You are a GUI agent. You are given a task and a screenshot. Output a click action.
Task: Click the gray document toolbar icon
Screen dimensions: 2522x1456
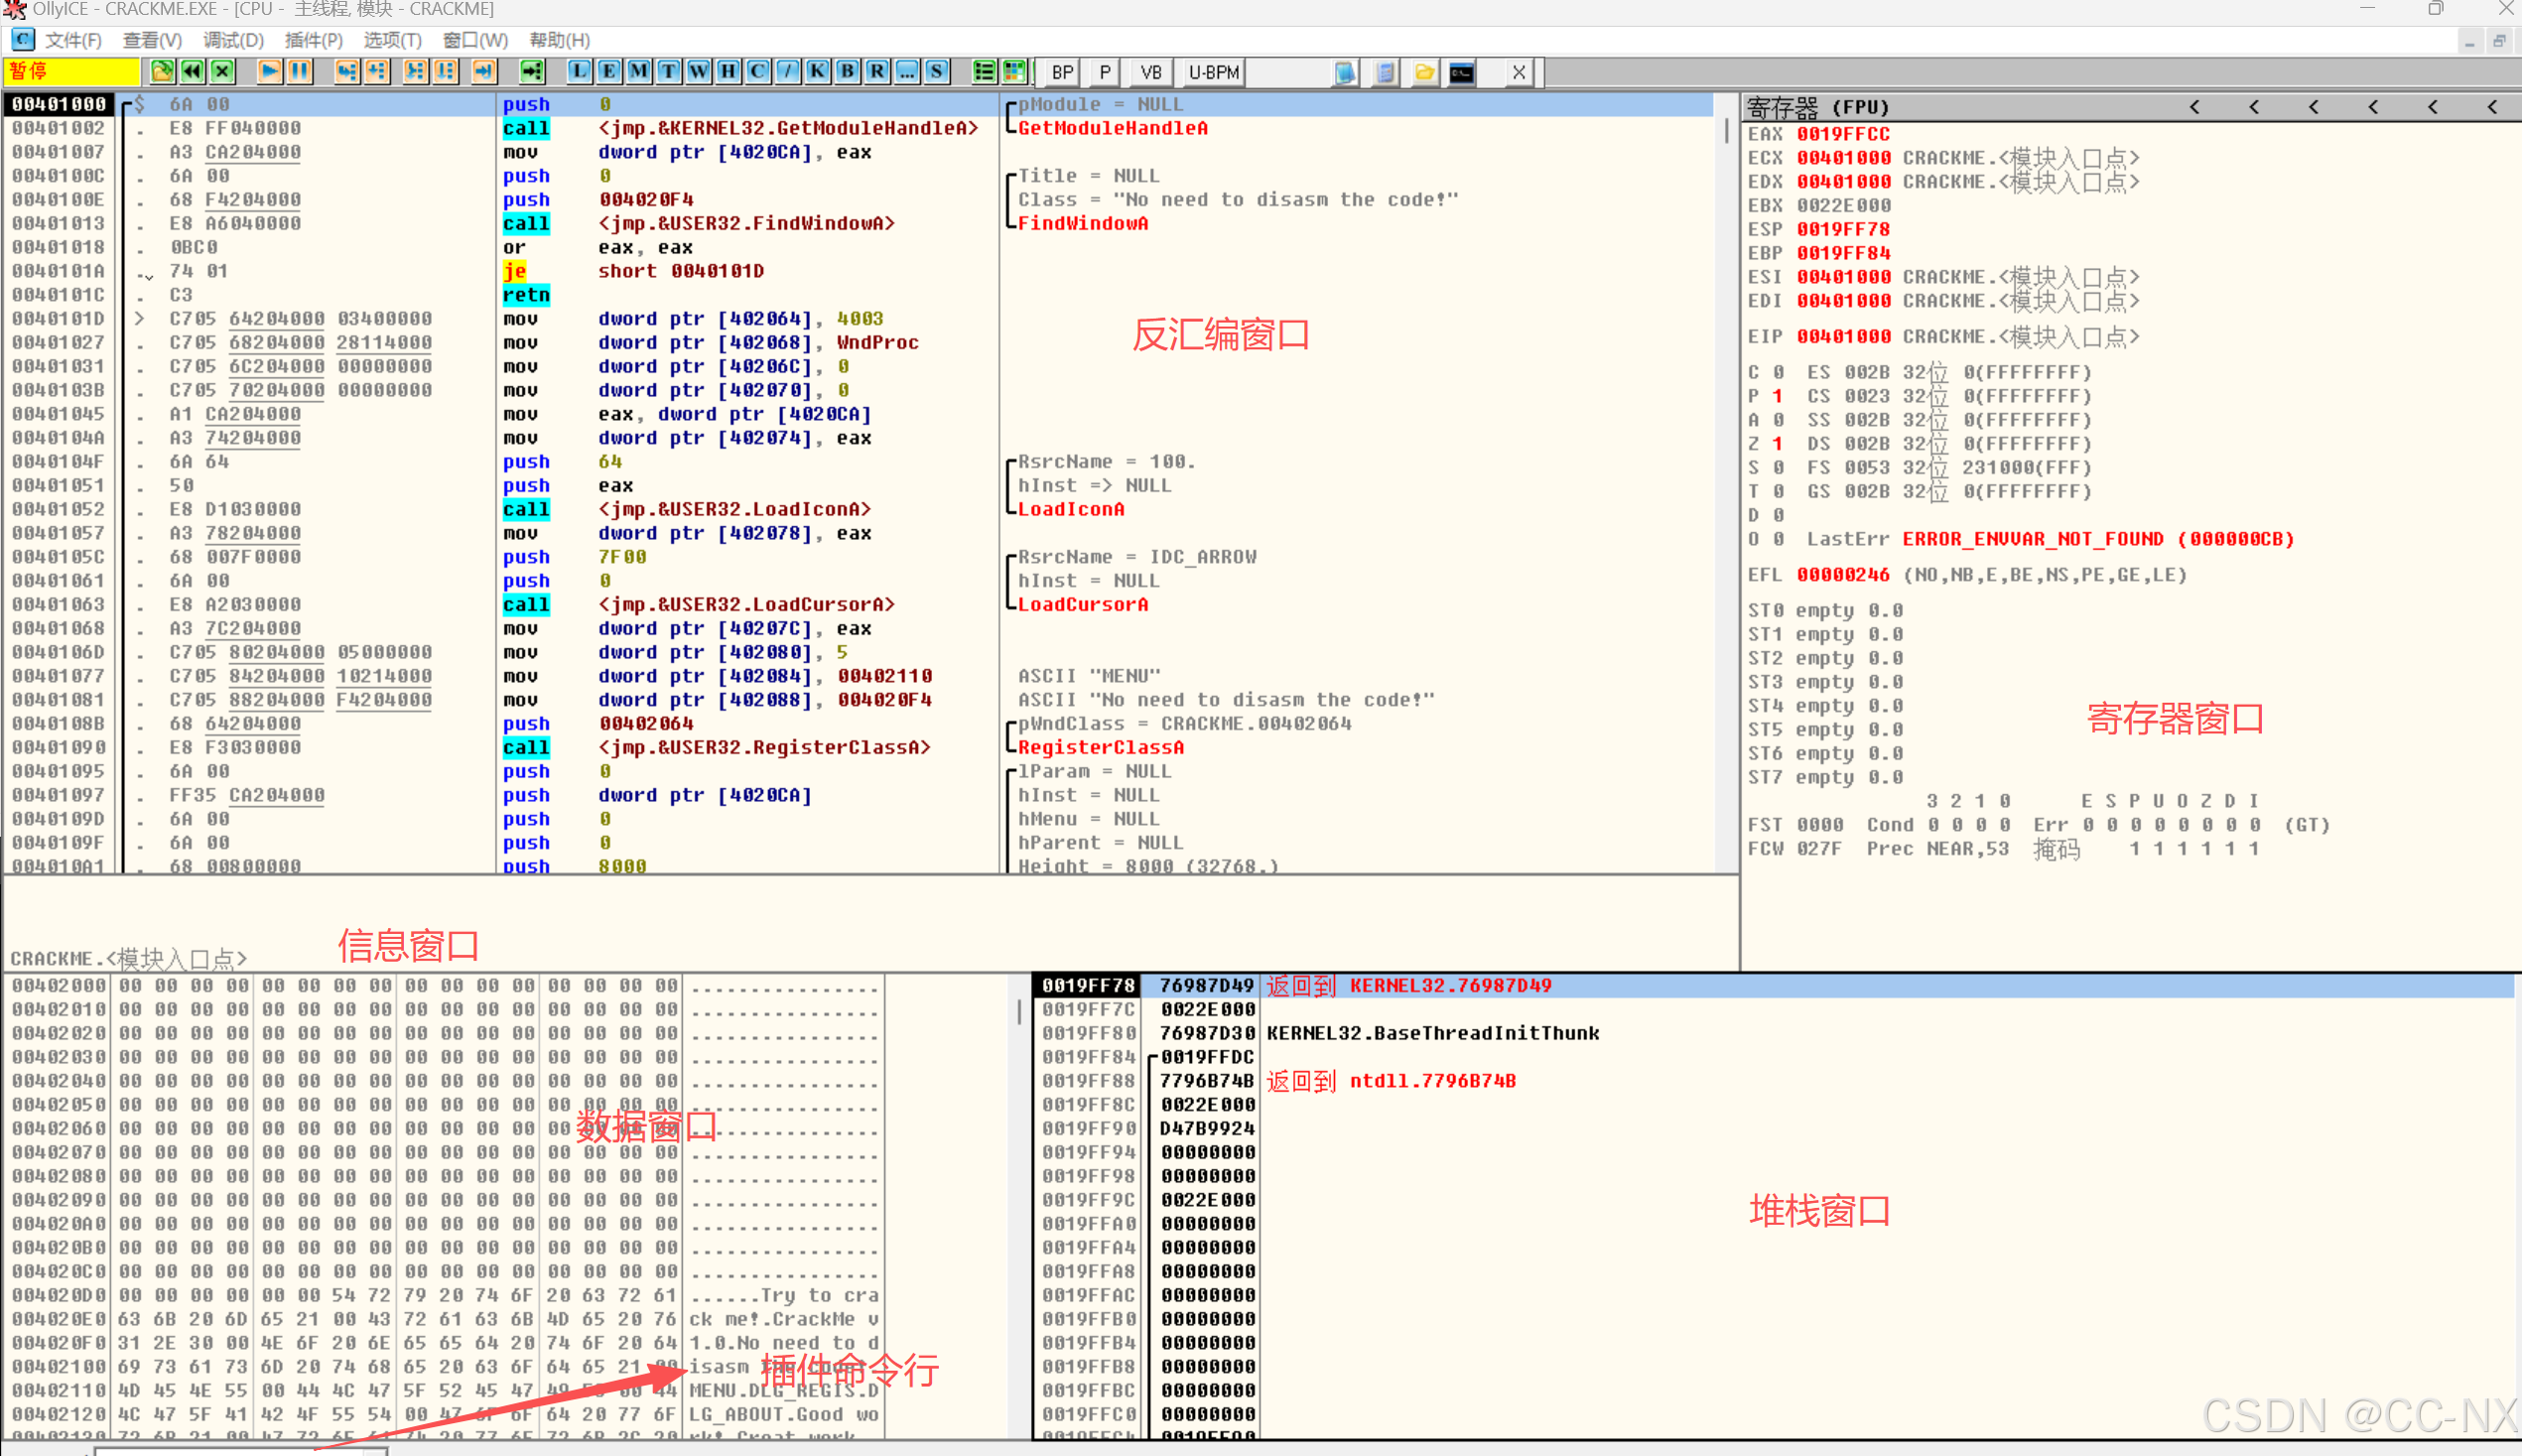coord(1385,72)
